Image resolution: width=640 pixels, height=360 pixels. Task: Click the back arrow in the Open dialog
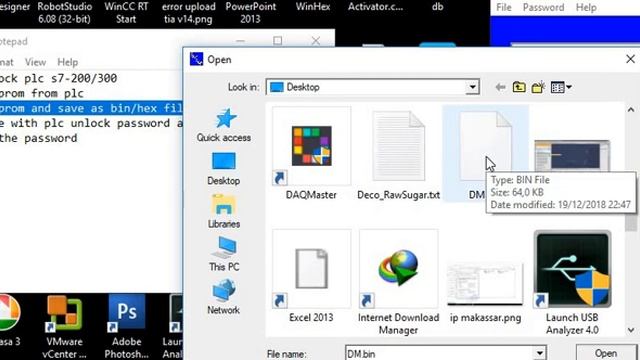pyautogui.click(x=500, y=87)
